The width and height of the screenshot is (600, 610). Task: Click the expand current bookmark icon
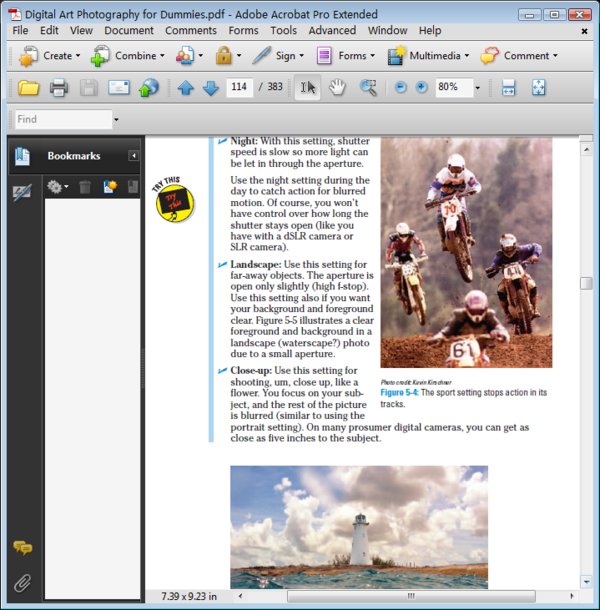click(x=133, y=187)
